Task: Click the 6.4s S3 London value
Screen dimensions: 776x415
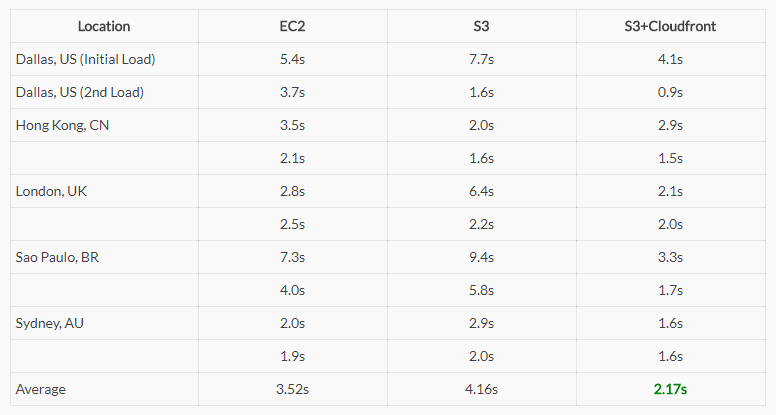Action: tap(482, 191)
